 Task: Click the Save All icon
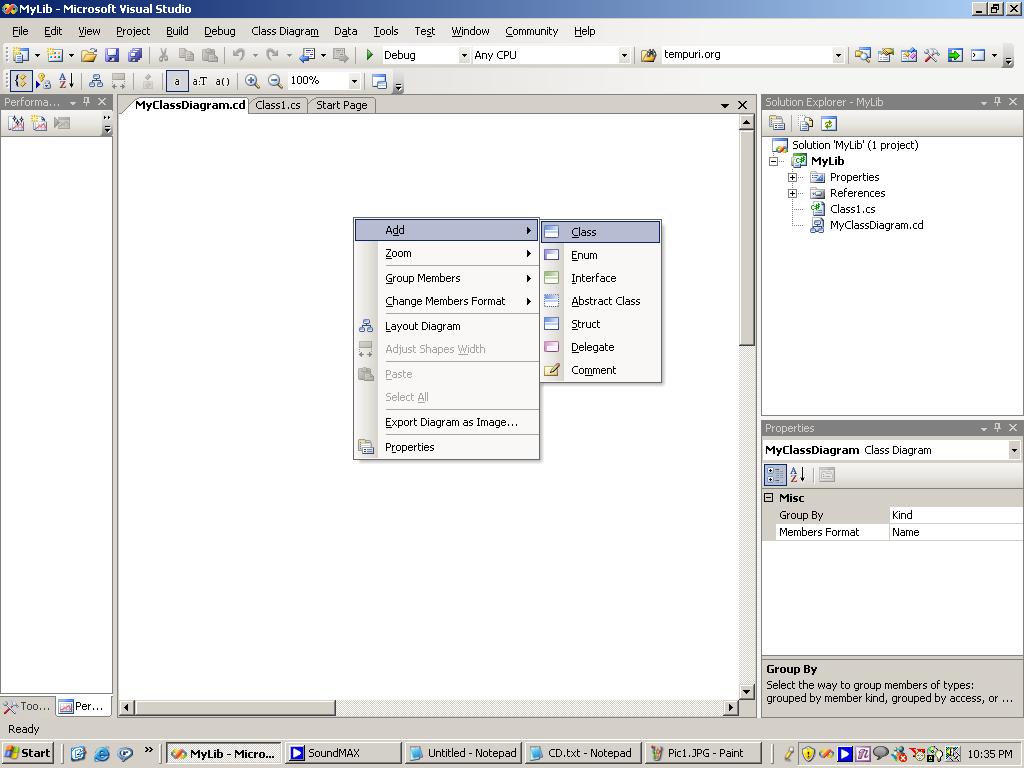(135, 55)
